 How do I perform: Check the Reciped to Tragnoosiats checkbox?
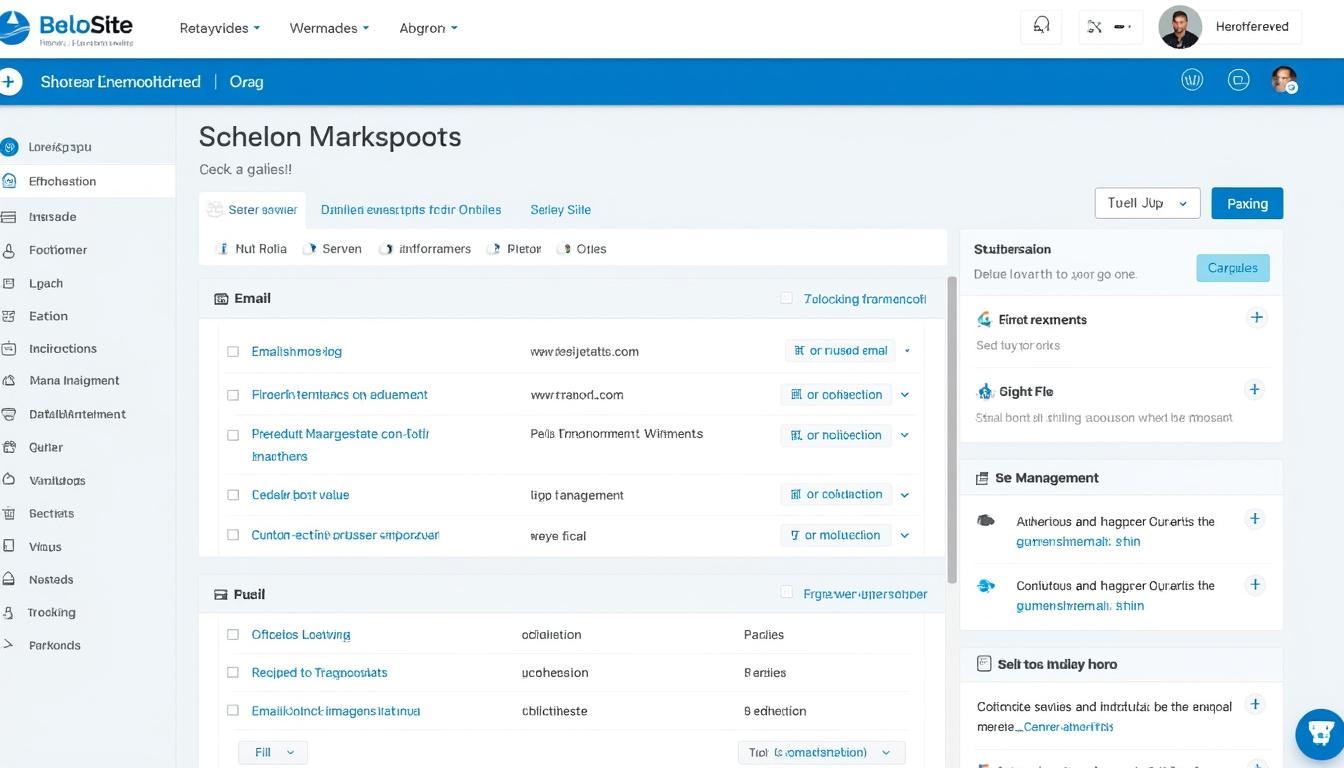point(233,673)
